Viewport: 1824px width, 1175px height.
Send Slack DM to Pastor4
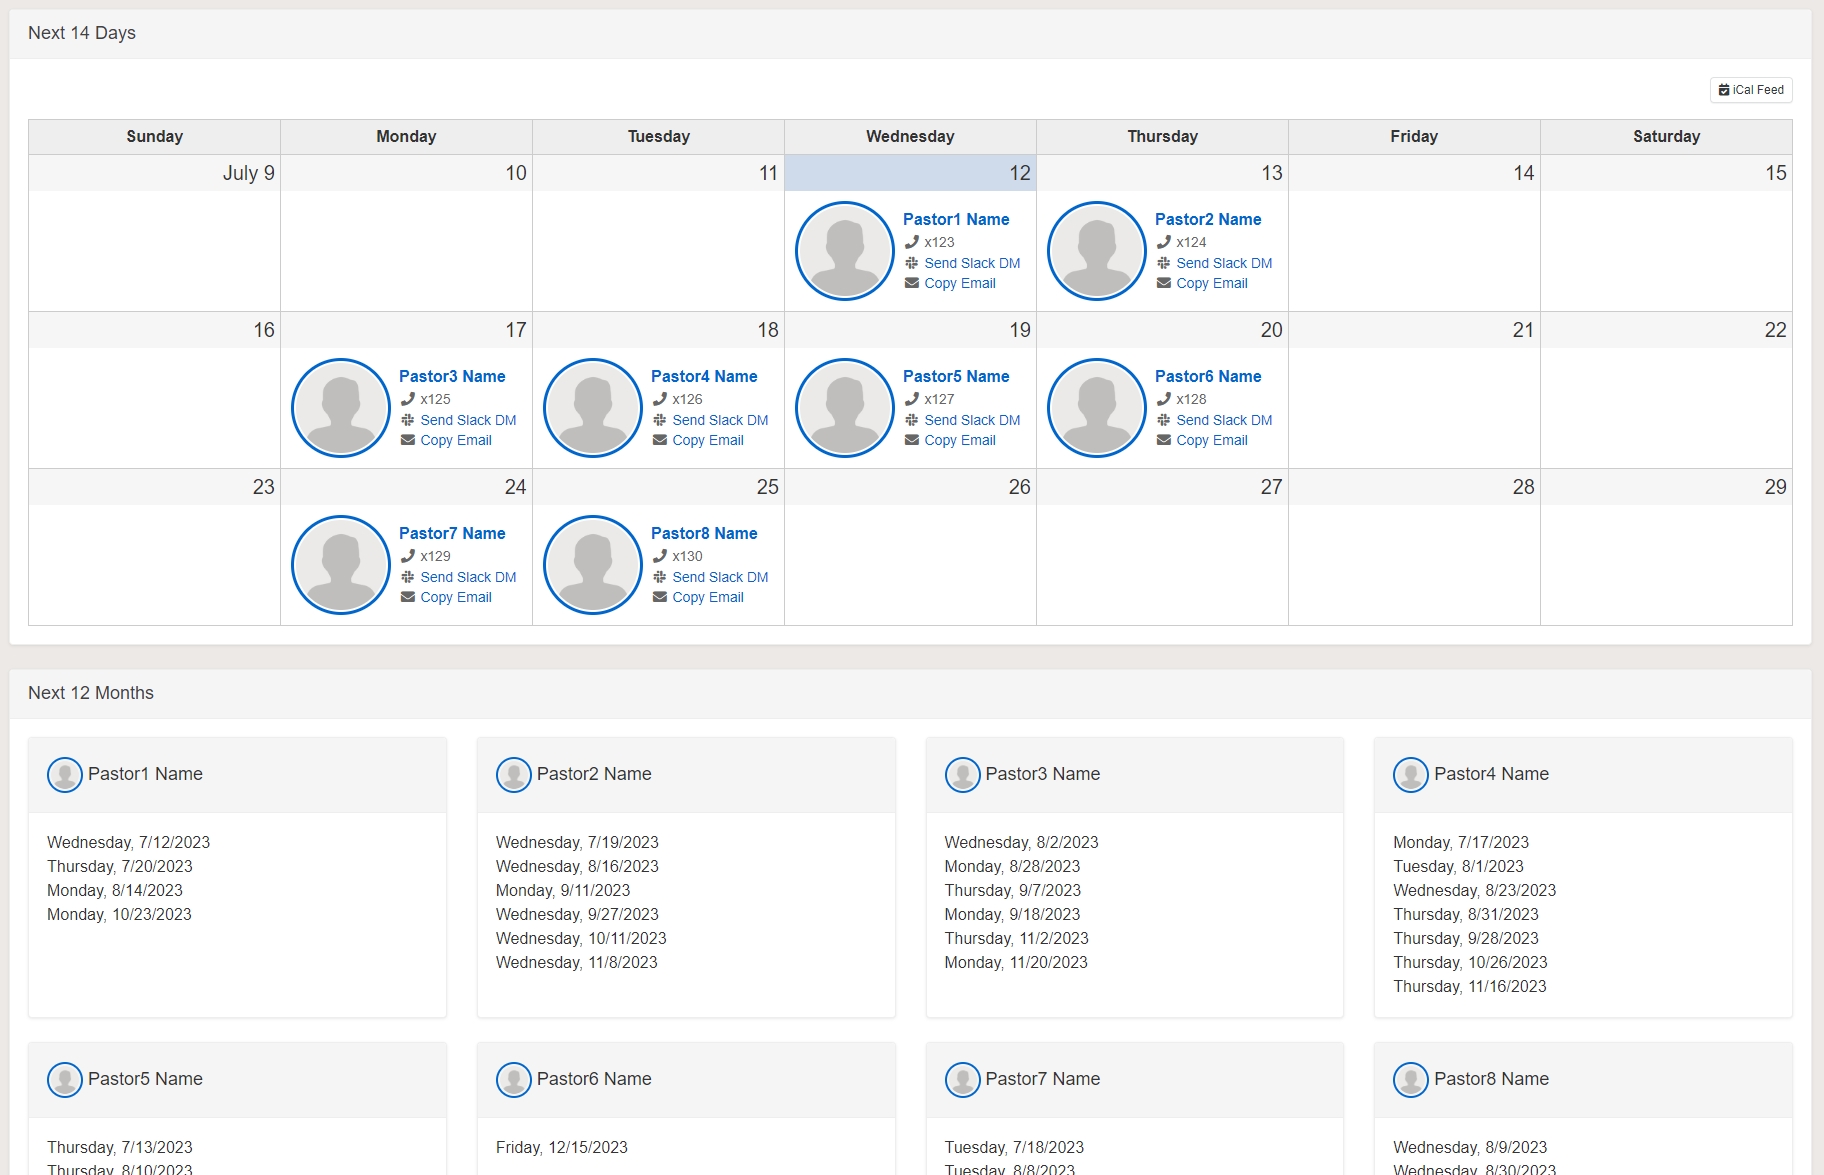[720, 420]
